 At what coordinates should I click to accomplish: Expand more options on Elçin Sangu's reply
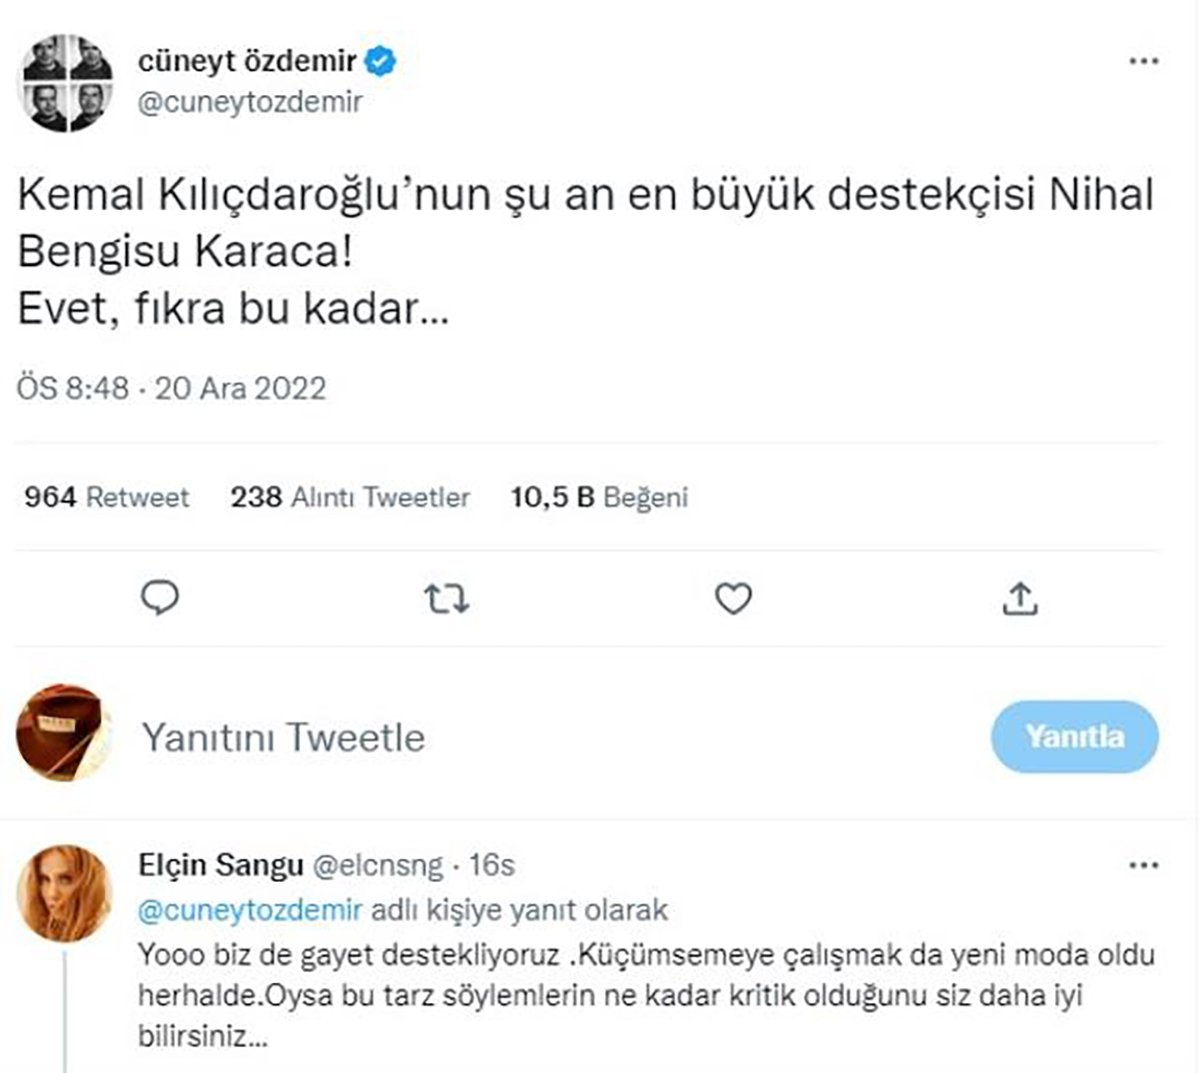point(1143,865)
